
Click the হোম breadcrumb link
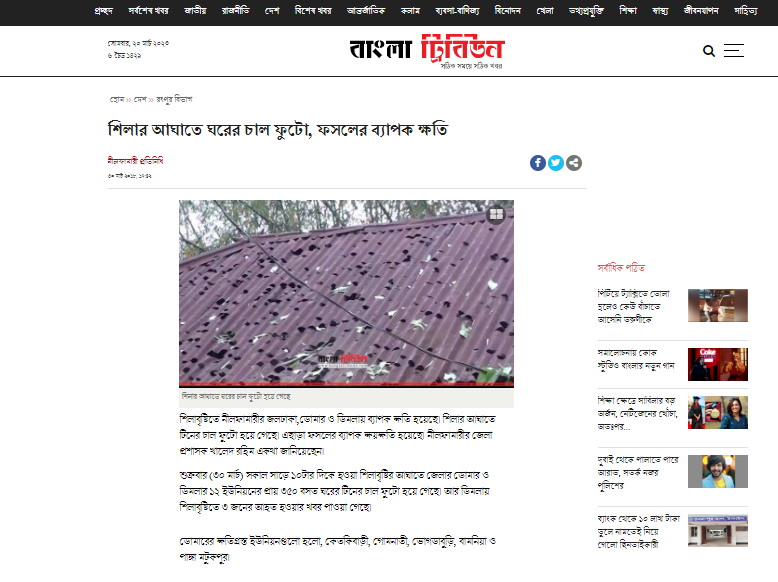click(117, 100)
